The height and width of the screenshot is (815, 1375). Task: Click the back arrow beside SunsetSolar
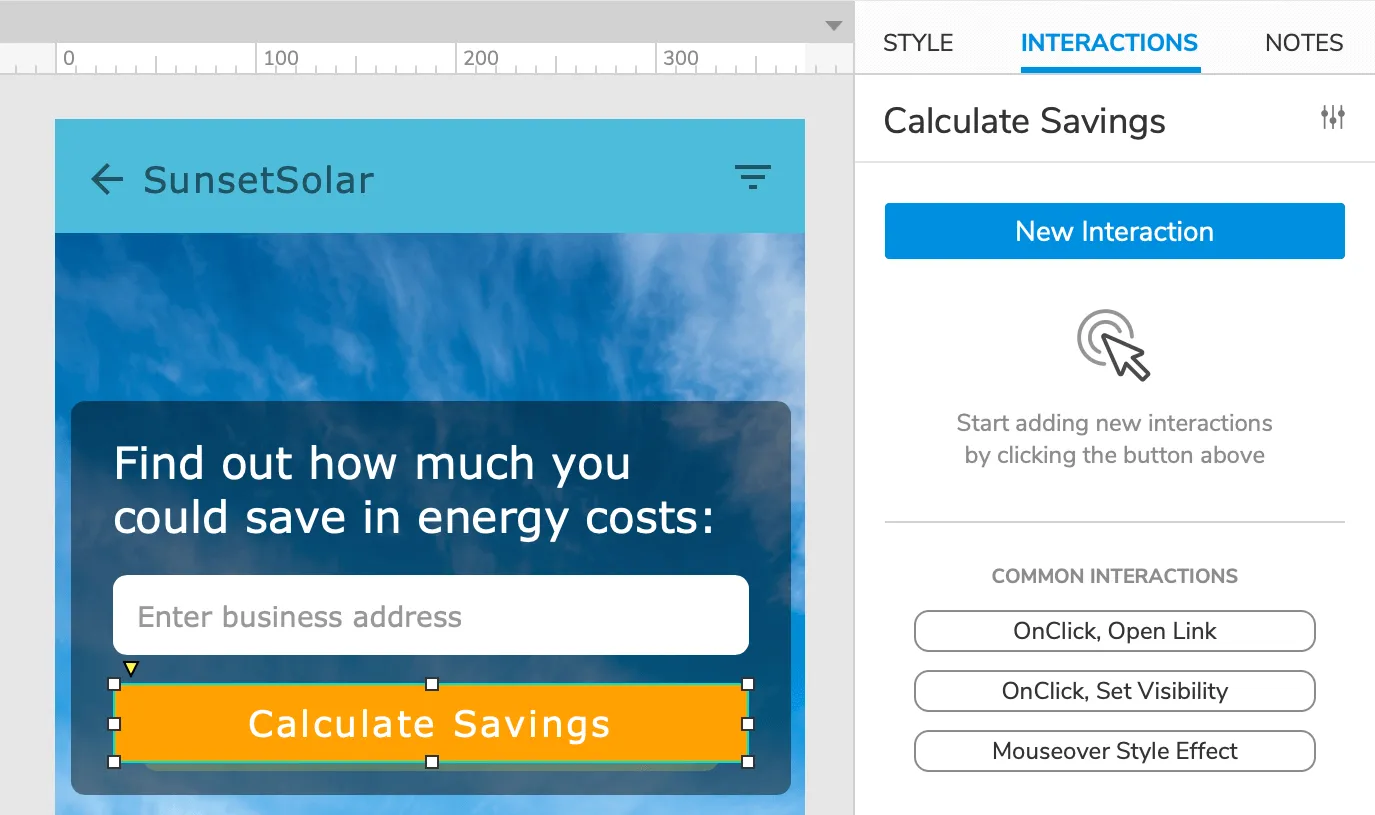107,180
